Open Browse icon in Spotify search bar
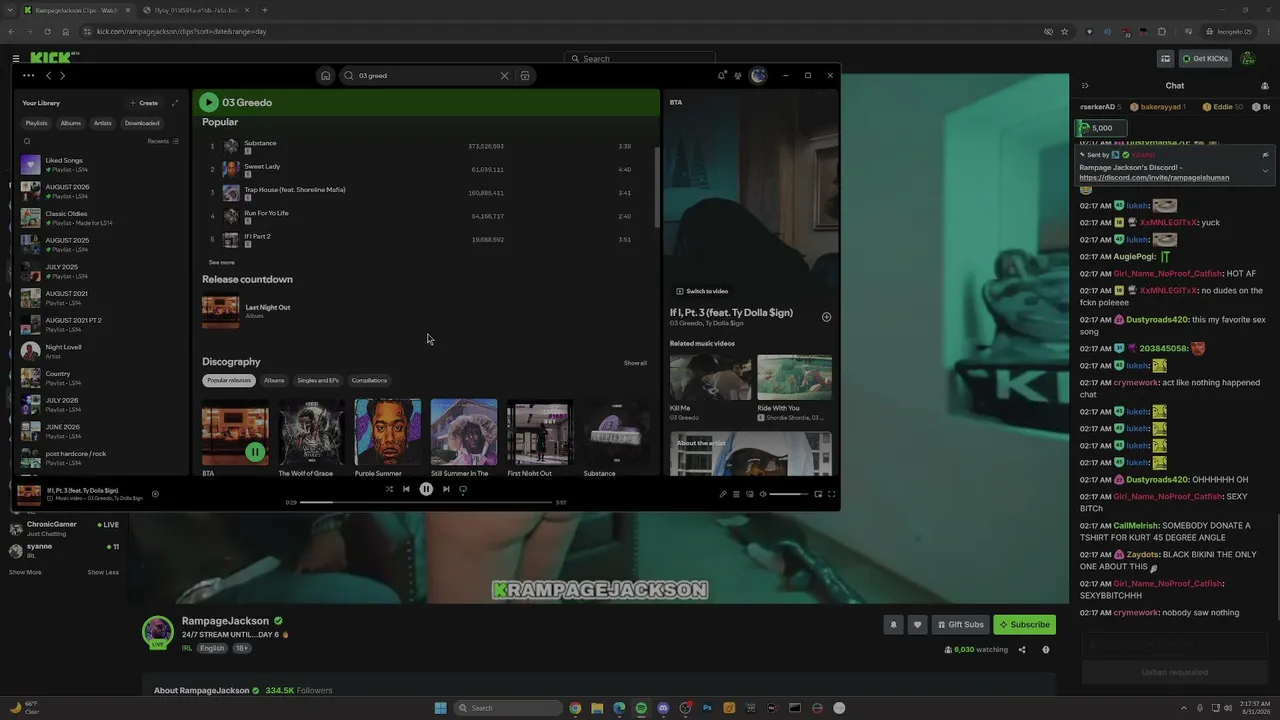This screenshot has width=1280, height=720. pos(525,76)
